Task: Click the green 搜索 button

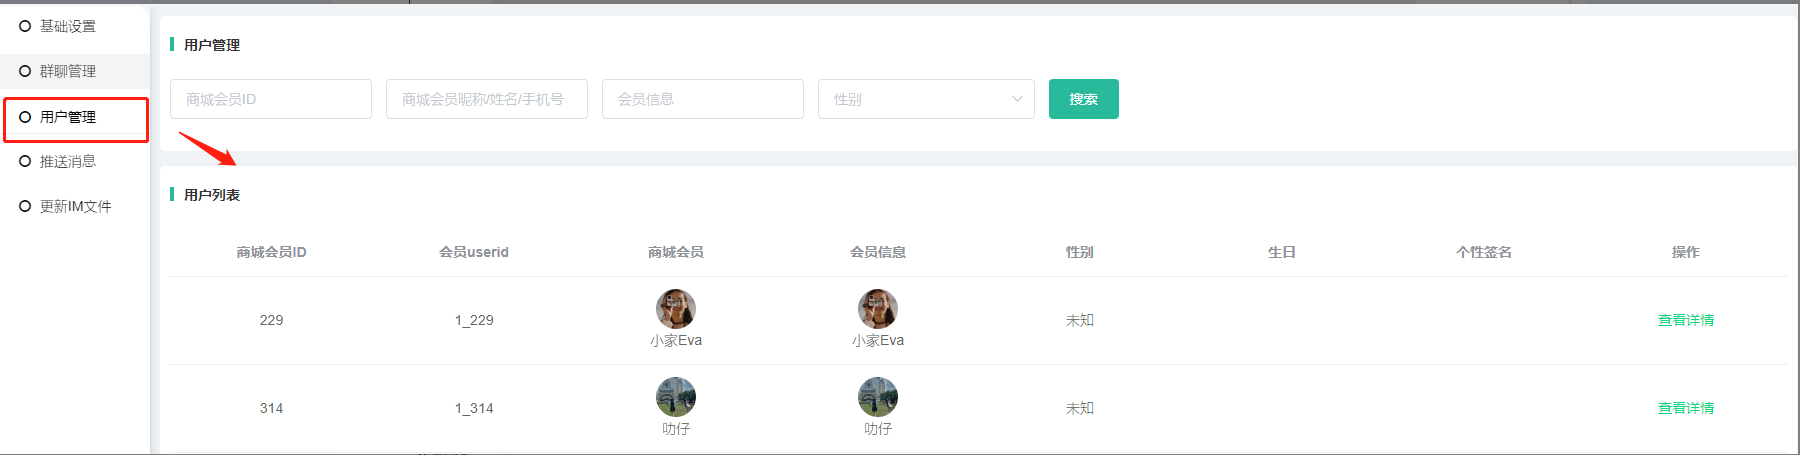Action: pyautogui.click(x=1083, y=99)
